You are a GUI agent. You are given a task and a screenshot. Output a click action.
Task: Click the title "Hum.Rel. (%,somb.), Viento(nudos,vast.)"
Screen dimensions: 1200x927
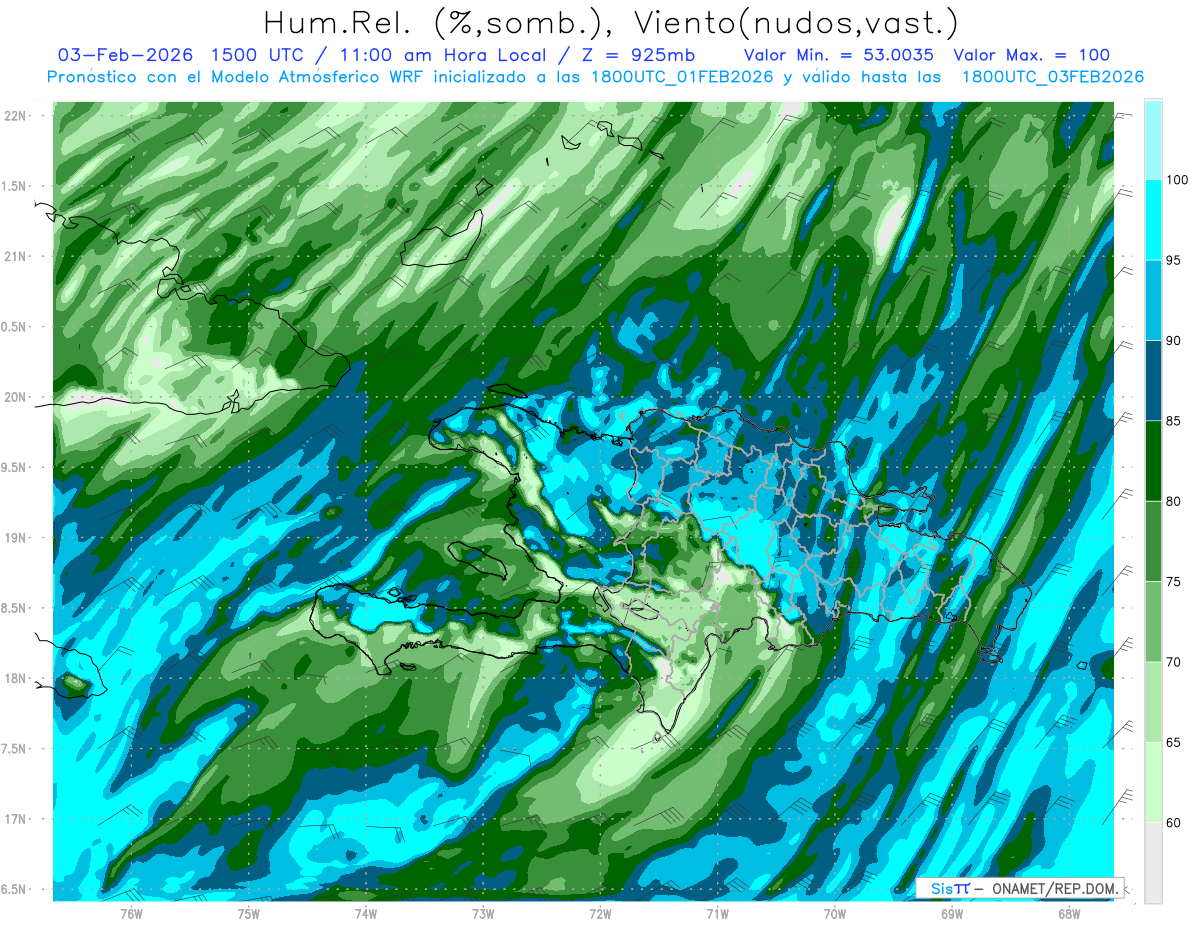[x=611, y=24]
